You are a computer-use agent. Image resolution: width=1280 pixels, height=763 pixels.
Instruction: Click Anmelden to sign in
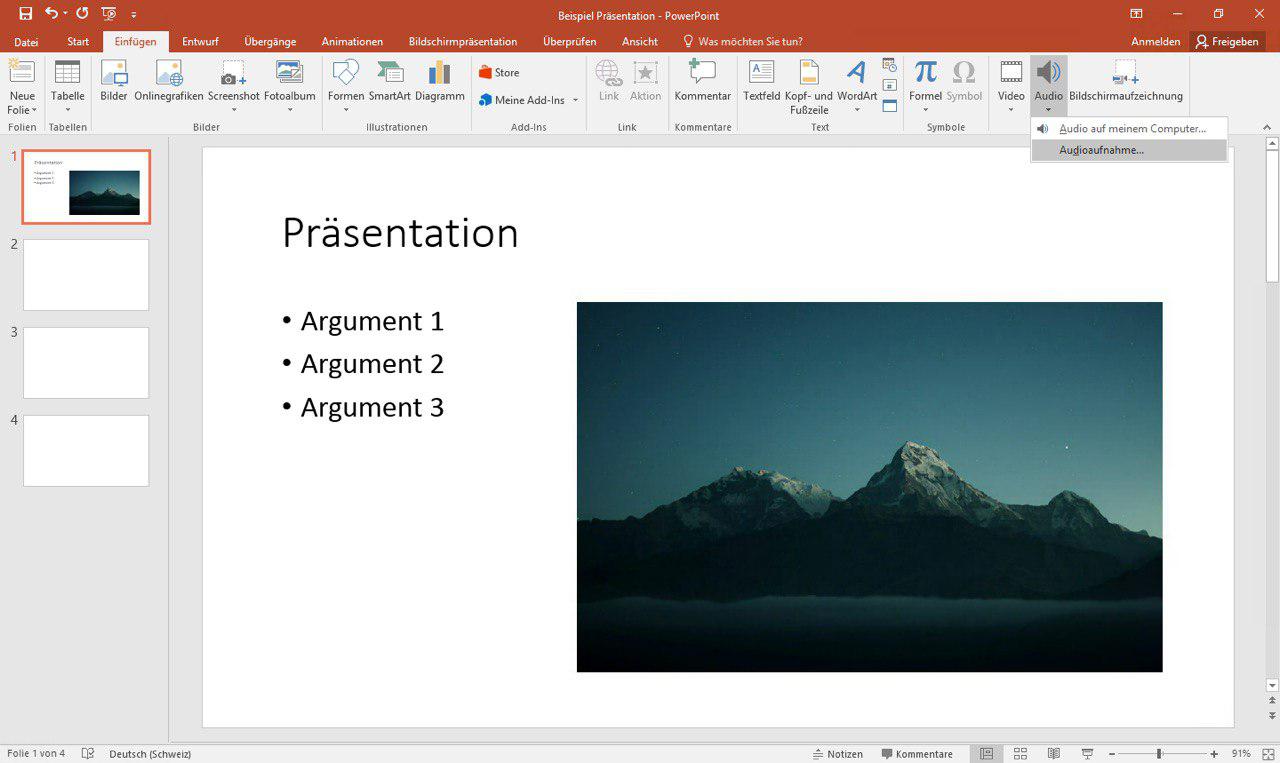pos(1155,42)
